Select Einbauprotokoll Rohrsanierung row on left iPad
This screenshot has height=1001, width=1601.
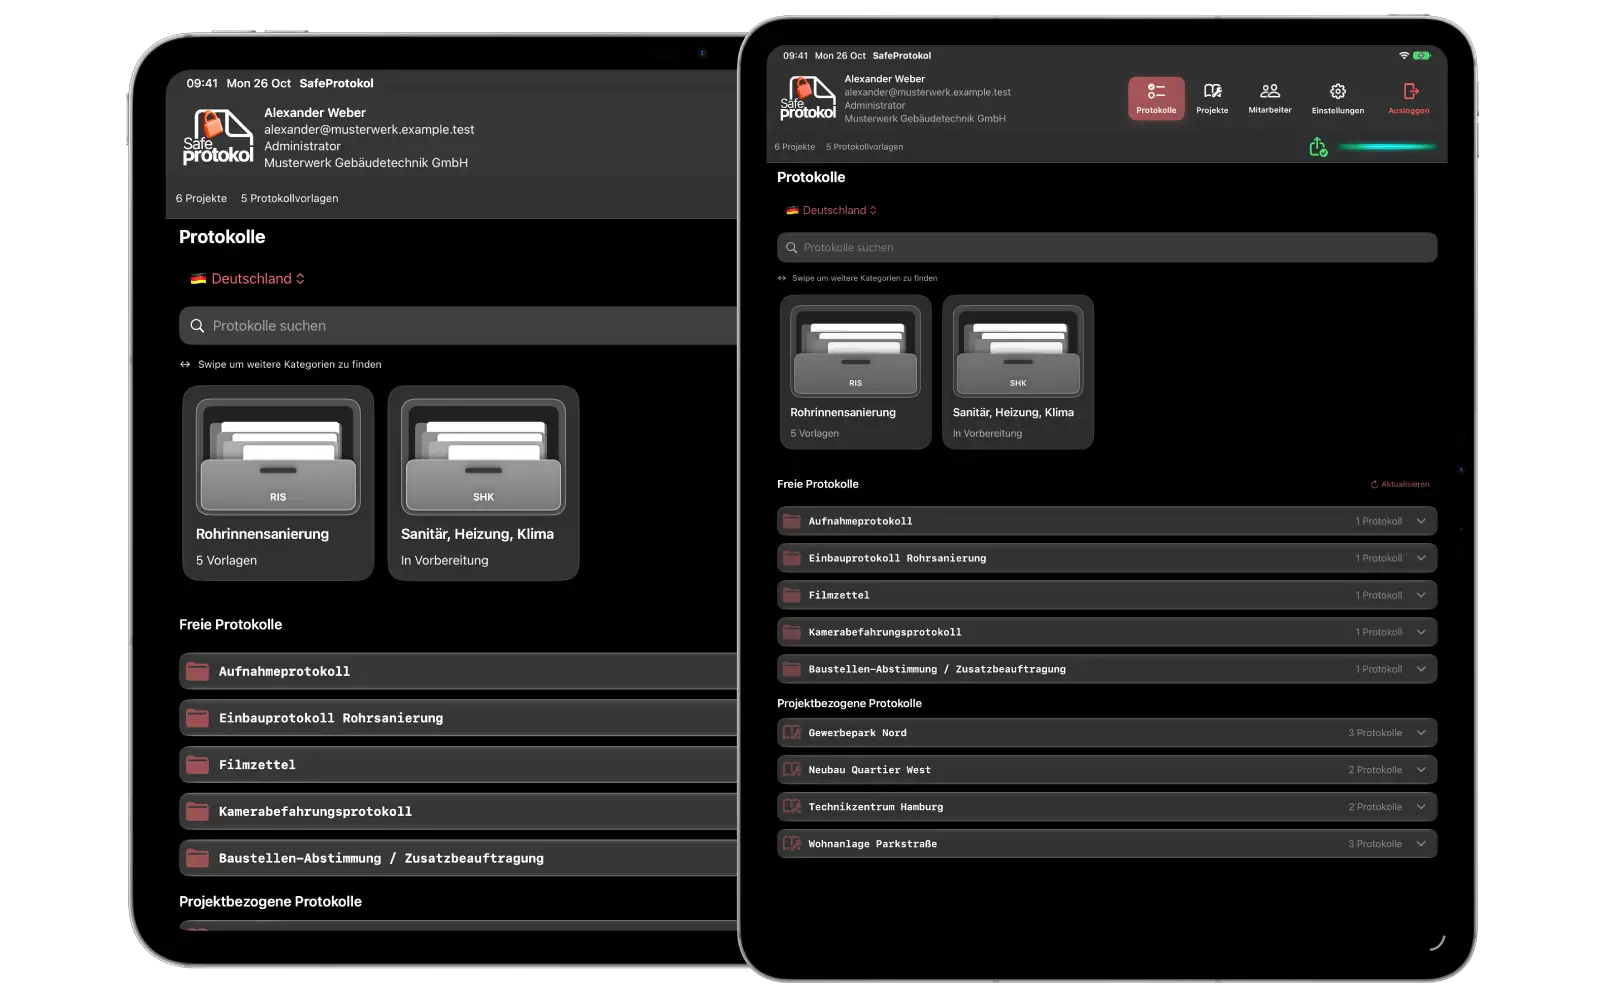(x=458, y=718)
